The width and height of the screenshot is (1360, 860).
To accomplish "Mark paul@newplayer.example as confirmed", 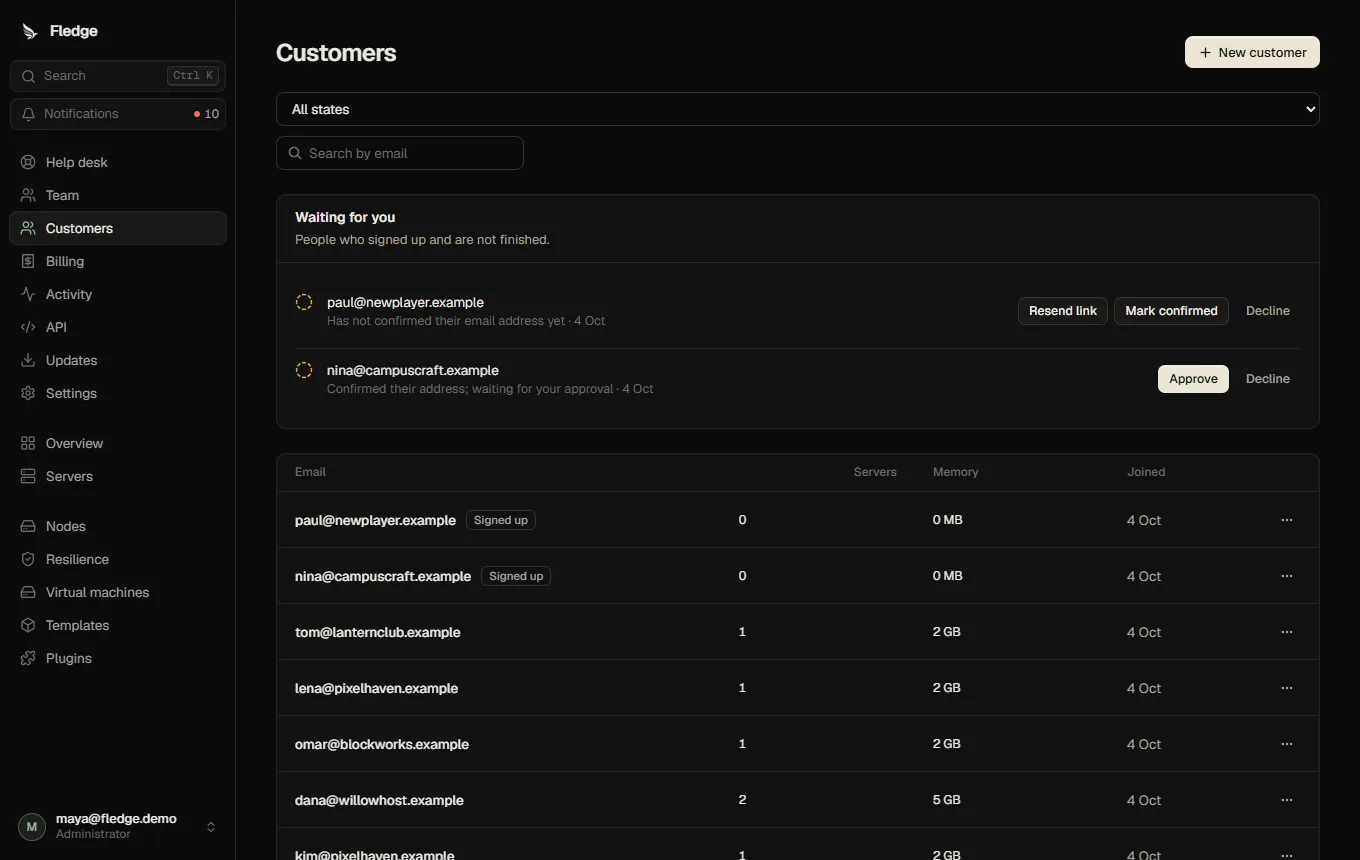I will [x=1171, y=311].
